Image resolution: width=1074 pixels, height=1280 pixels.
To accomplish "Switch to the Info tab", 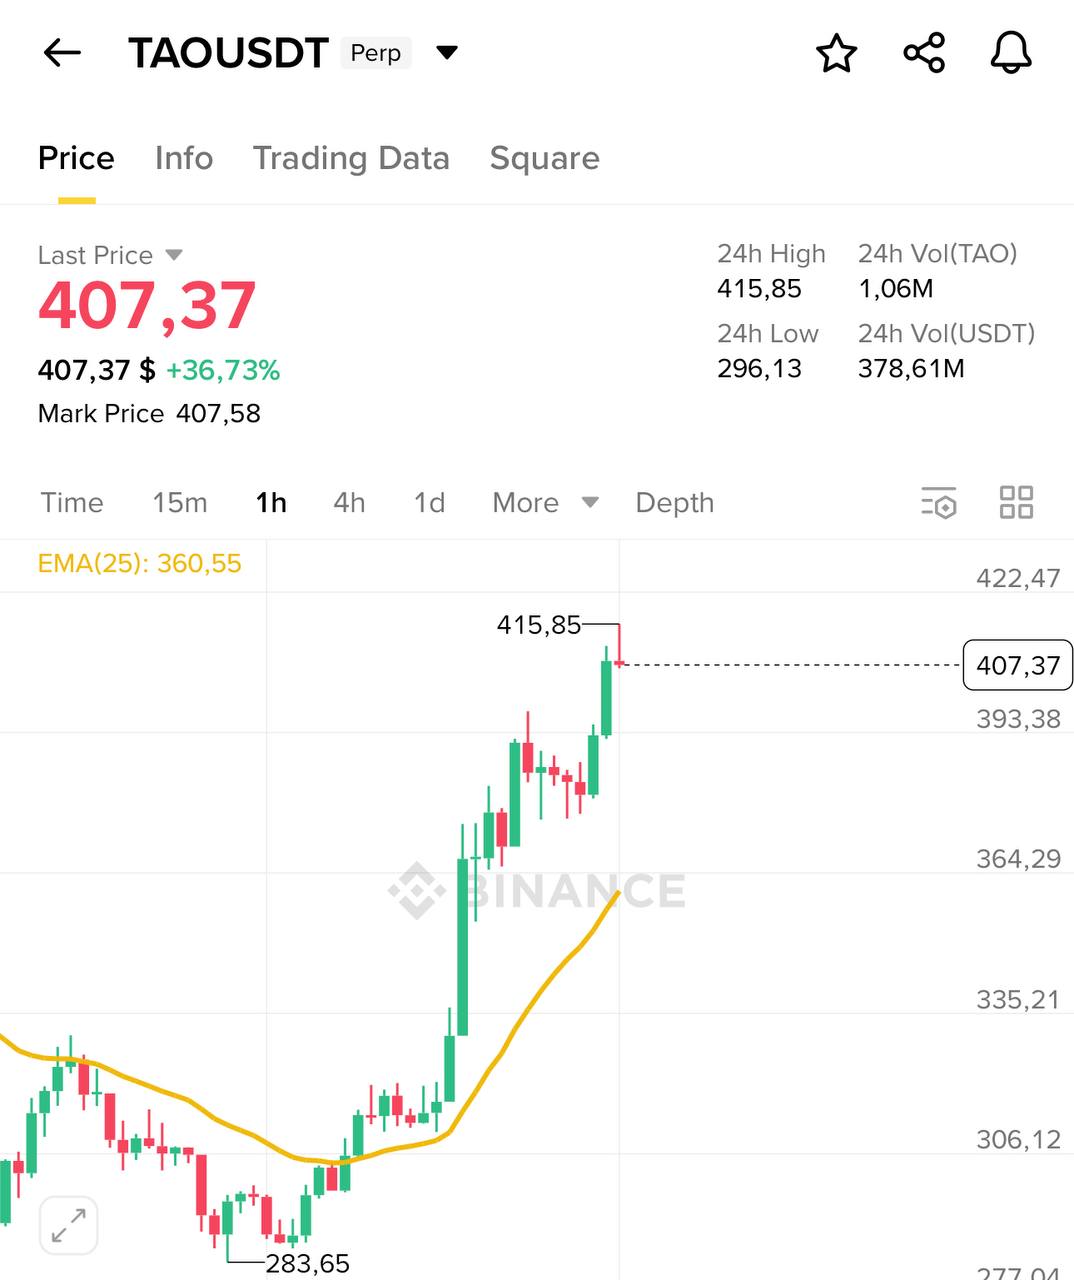I will pyautogui.click(x=184, y=158).
